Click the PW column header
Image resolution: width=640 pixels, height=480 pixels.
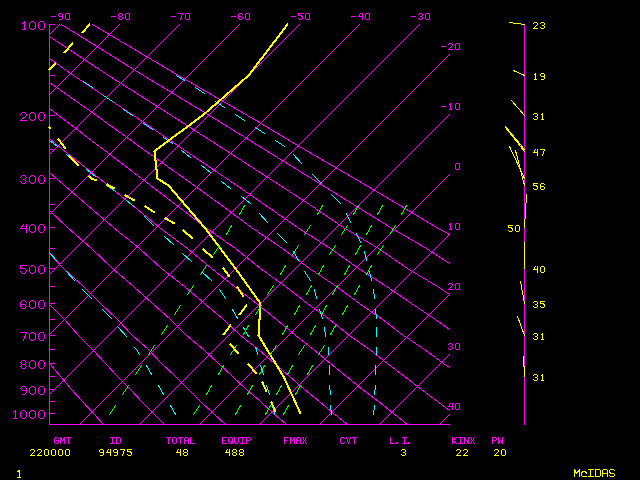point(497,440)
